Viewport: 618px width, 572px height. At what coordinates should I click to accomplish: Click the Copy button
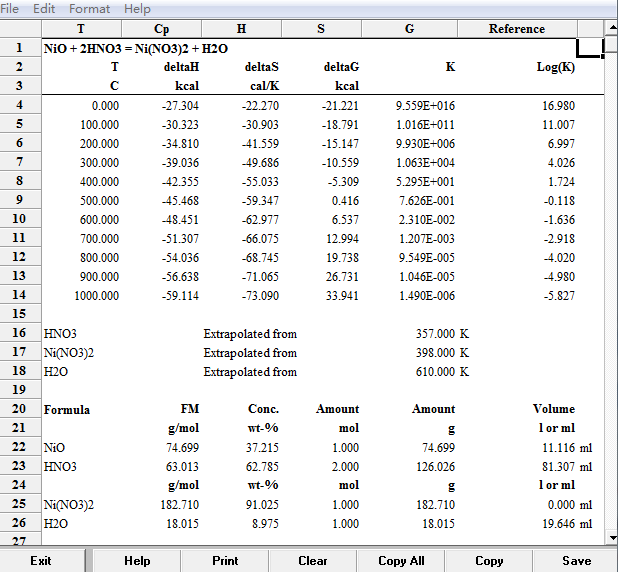[x=489, y=560]
